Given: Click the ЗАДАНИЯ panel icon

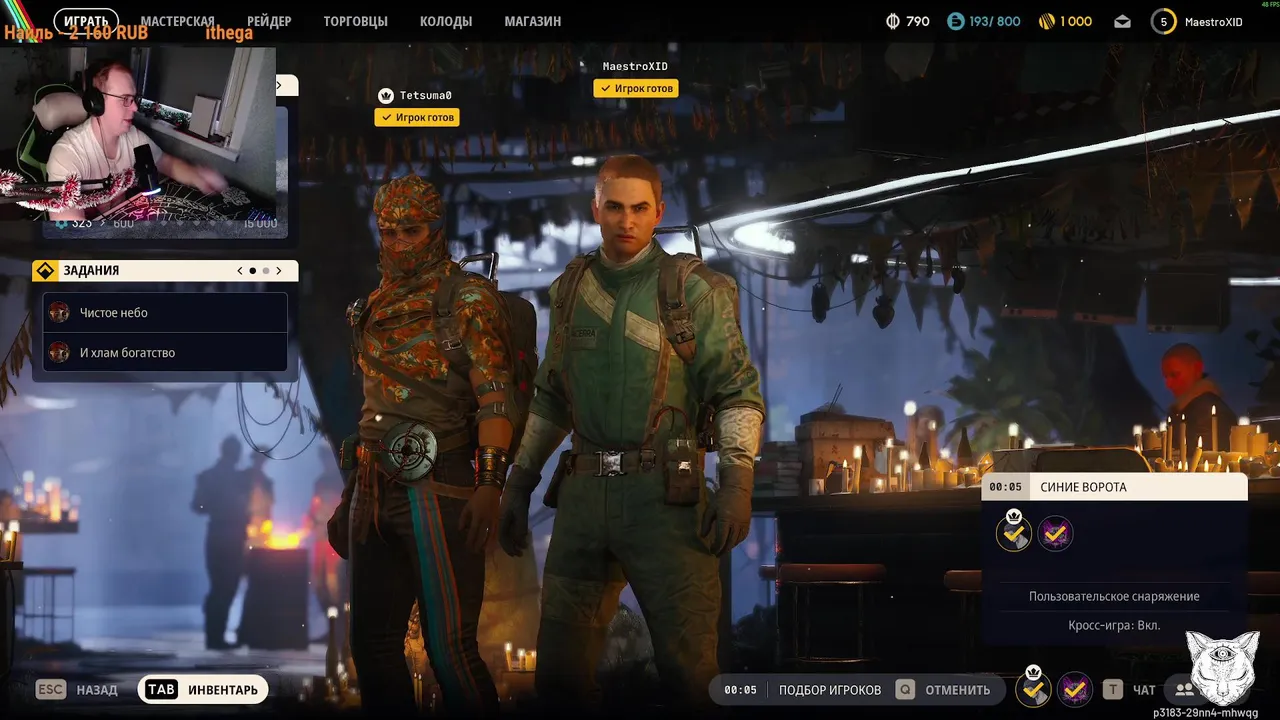Looking at the screenshot, I should (x=46, y=271).
